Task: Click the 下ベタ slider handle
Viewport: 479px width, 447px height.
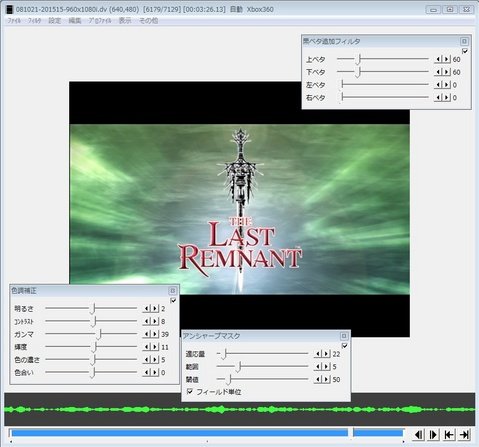Action: (x=358, y=72)
